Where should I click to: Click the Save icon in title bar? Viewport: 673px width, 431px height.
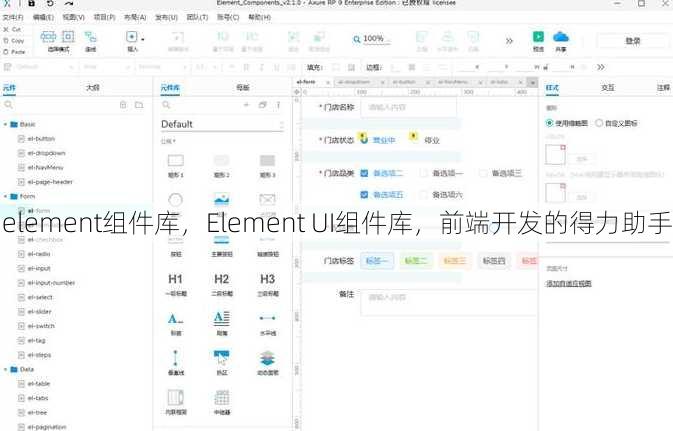(x=31, y=3)
